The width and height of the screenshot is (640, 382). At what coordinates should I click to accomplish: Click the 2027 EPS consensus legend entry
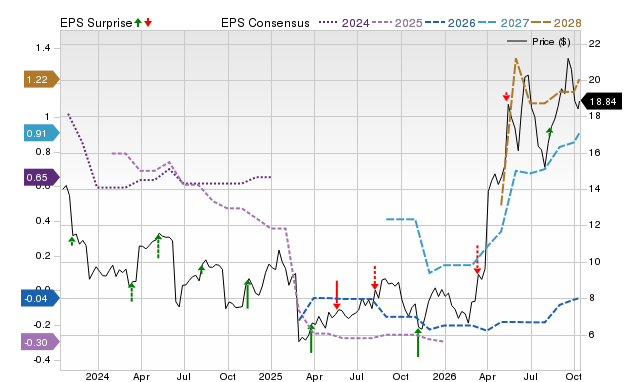(504, 23)
